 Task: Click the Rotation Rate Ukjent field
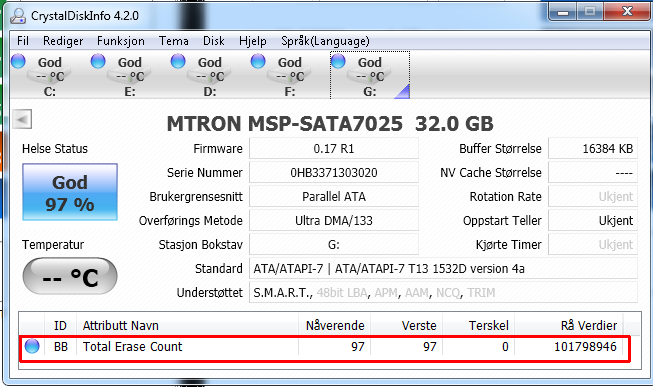(x=593, y=197)
